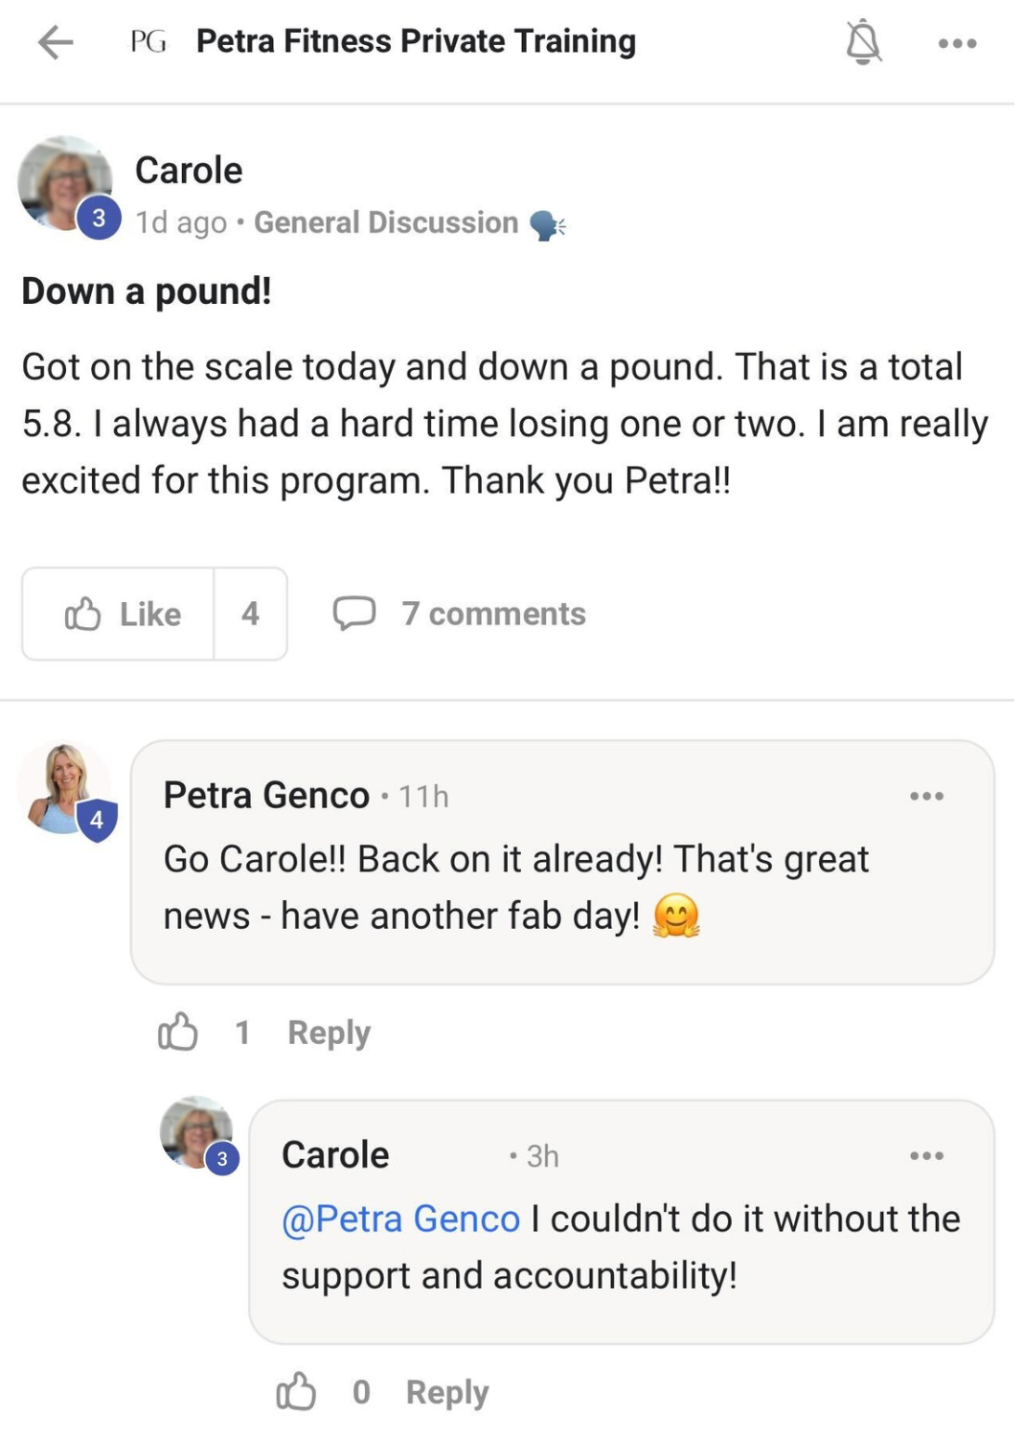The width and height of the screenshot is (1023, 1440).
Task: Open Petra Genco's name on comment
Action: click(x=266, y=796)
